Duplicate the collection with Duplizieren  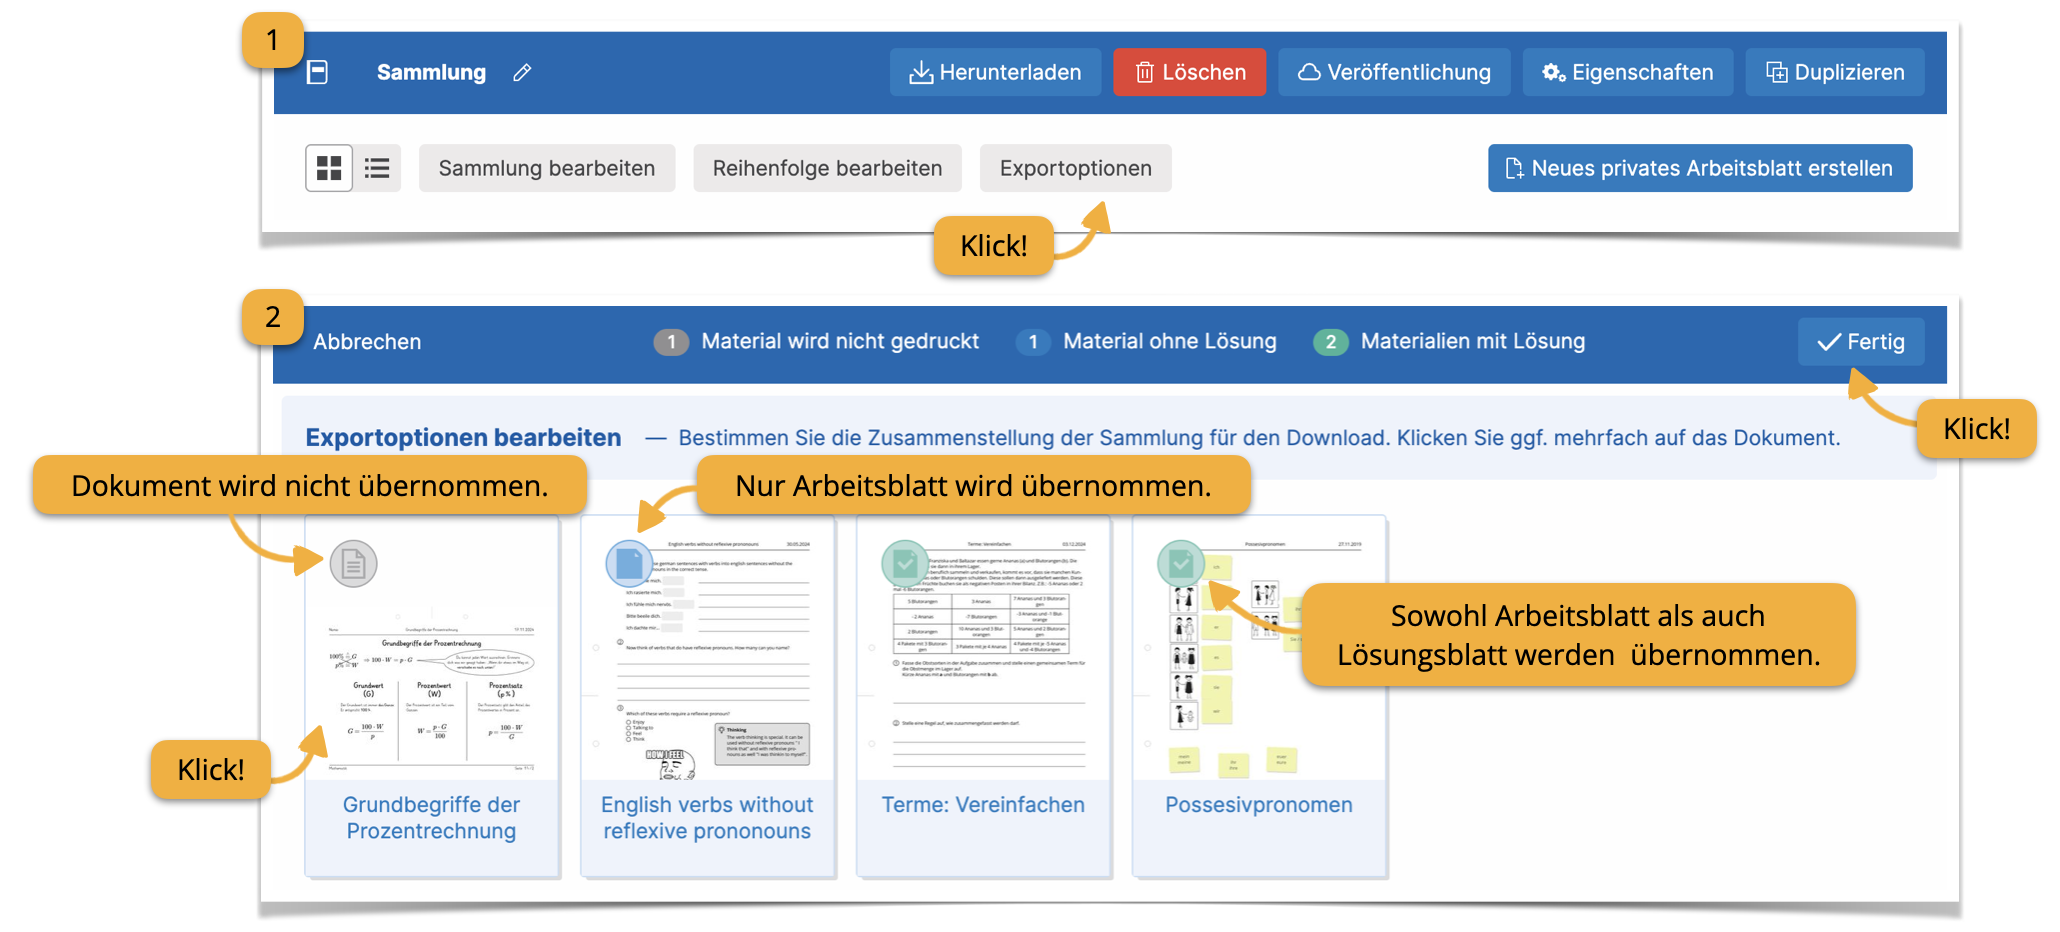tap(1834, 72)
